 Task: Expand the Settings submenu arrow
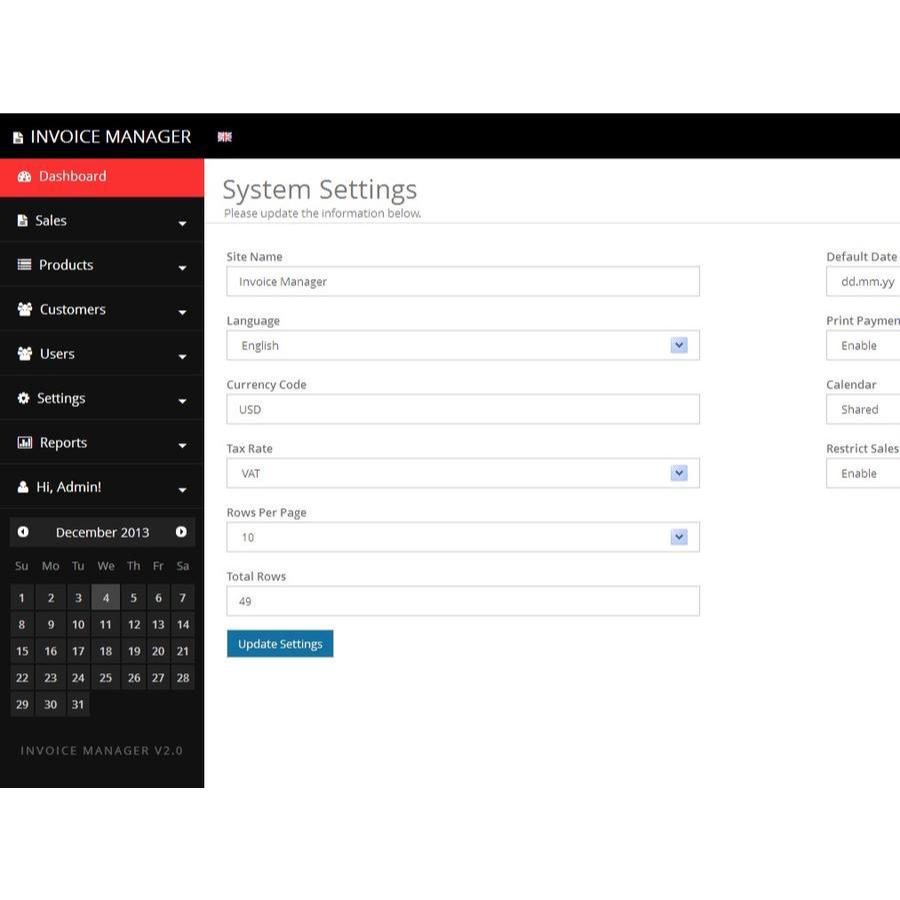(x=183, y=401)
